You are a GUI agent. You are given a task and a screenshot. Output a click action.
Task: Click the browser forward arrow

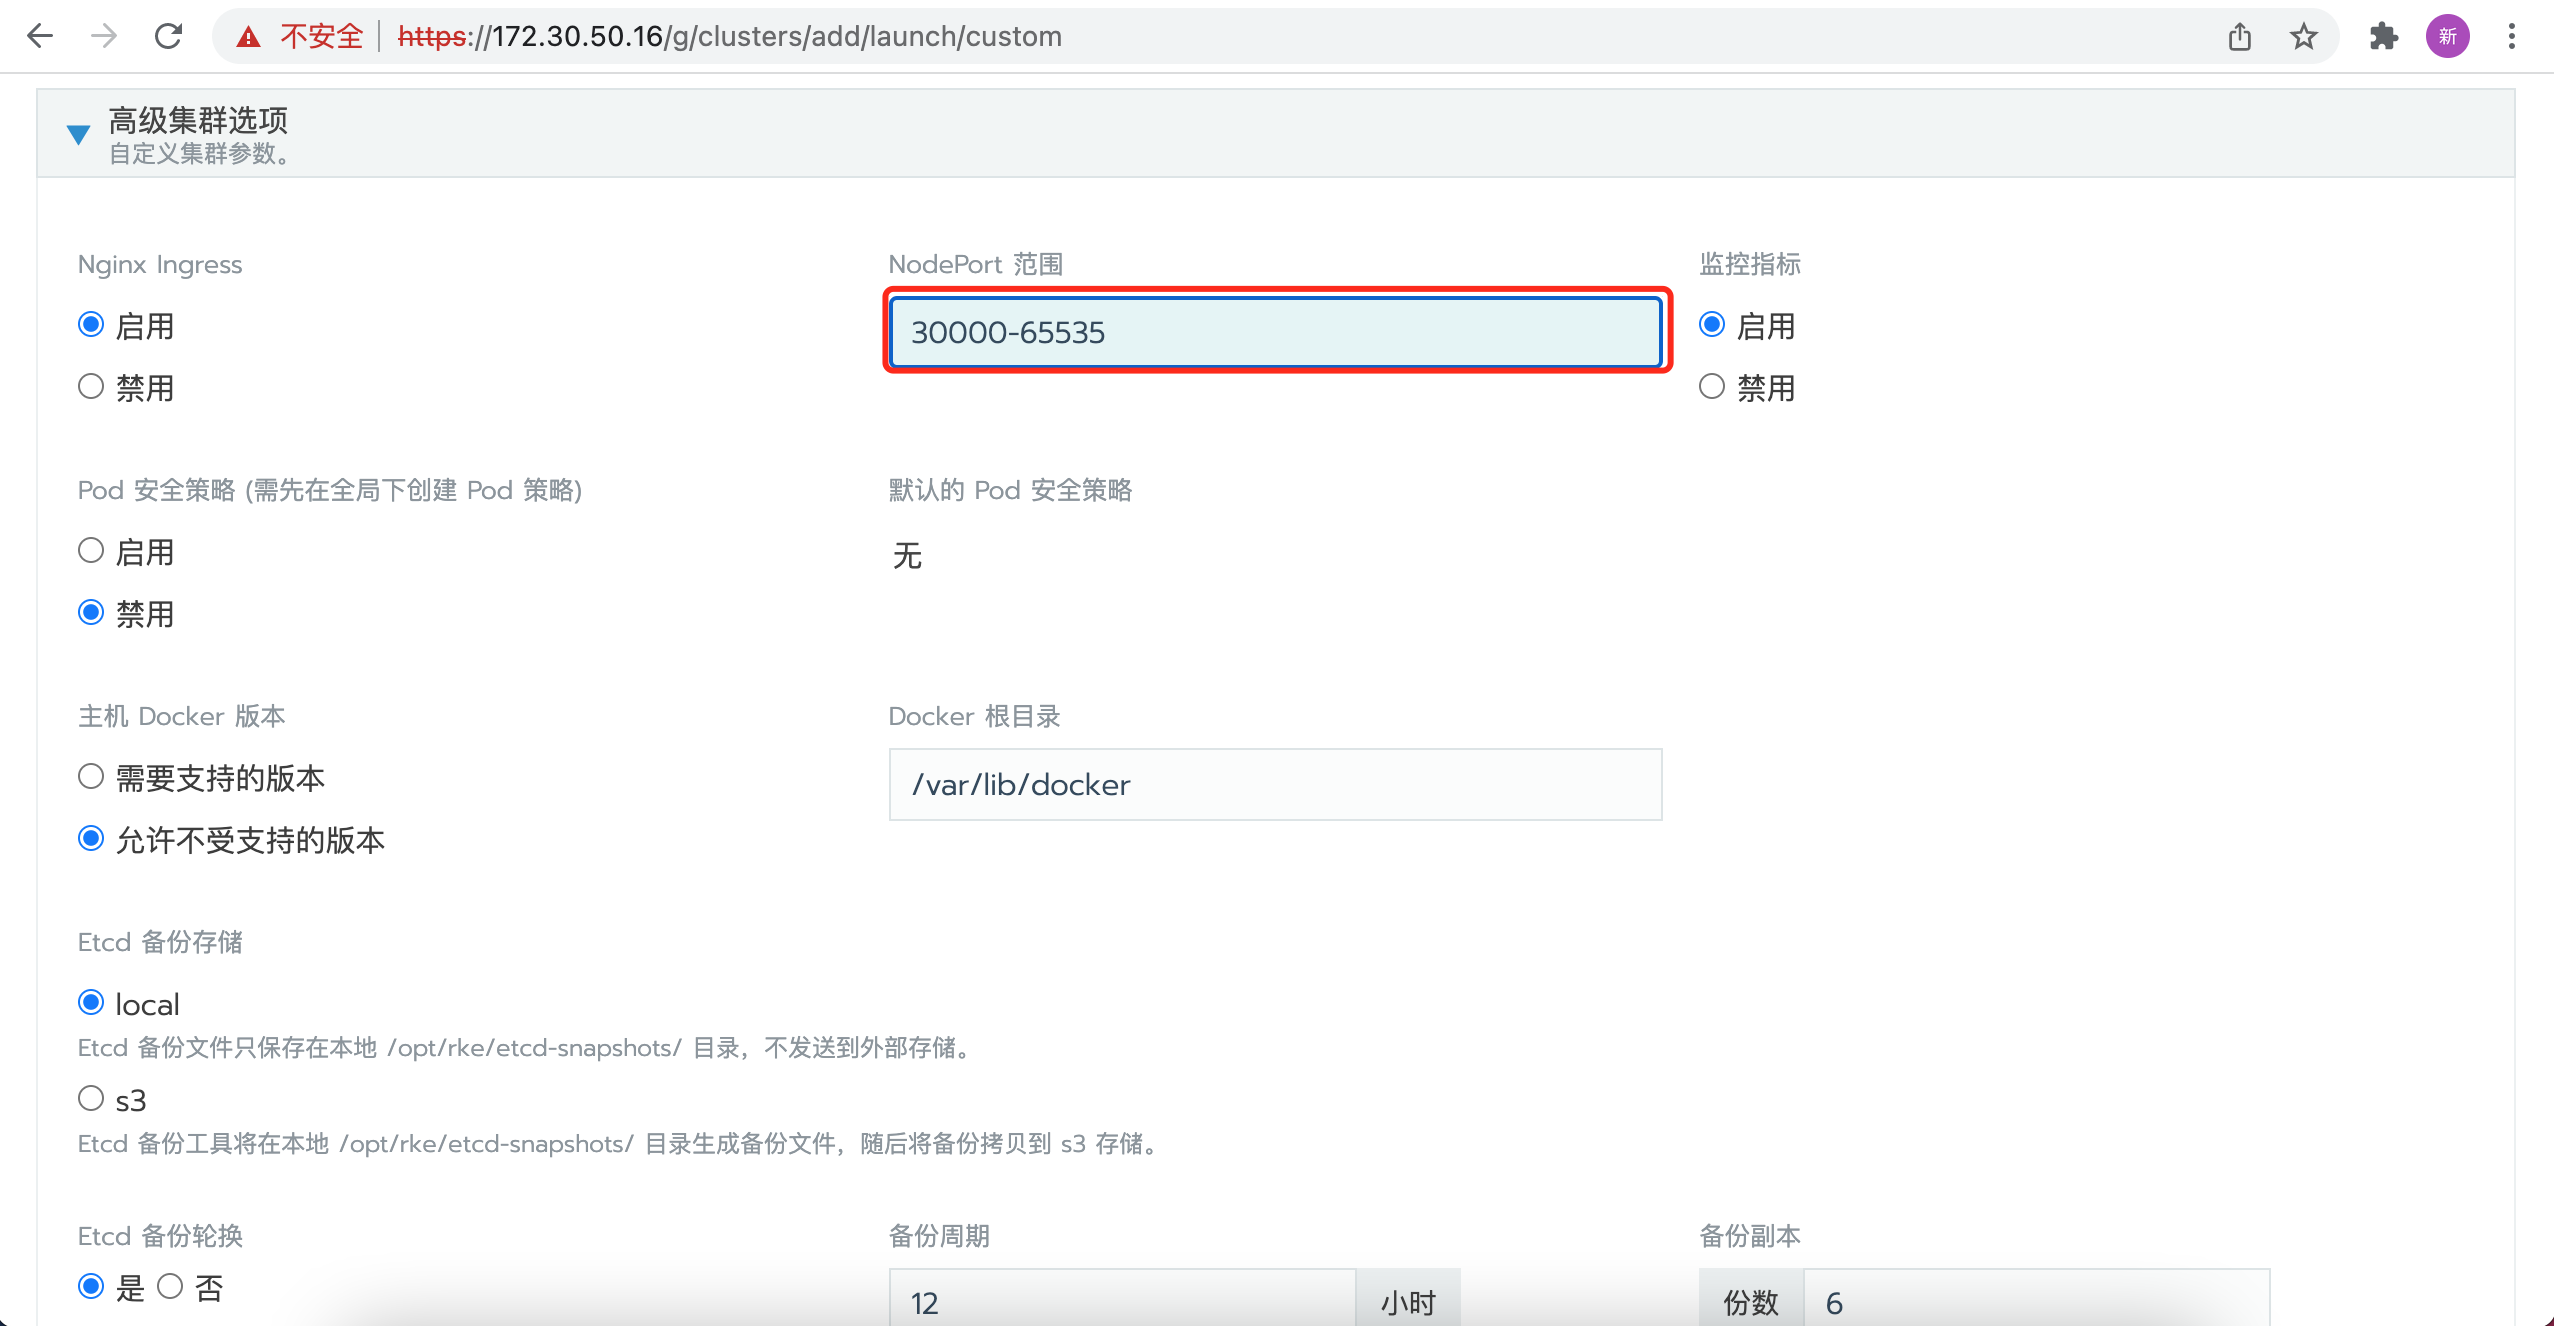click(104, 37)
